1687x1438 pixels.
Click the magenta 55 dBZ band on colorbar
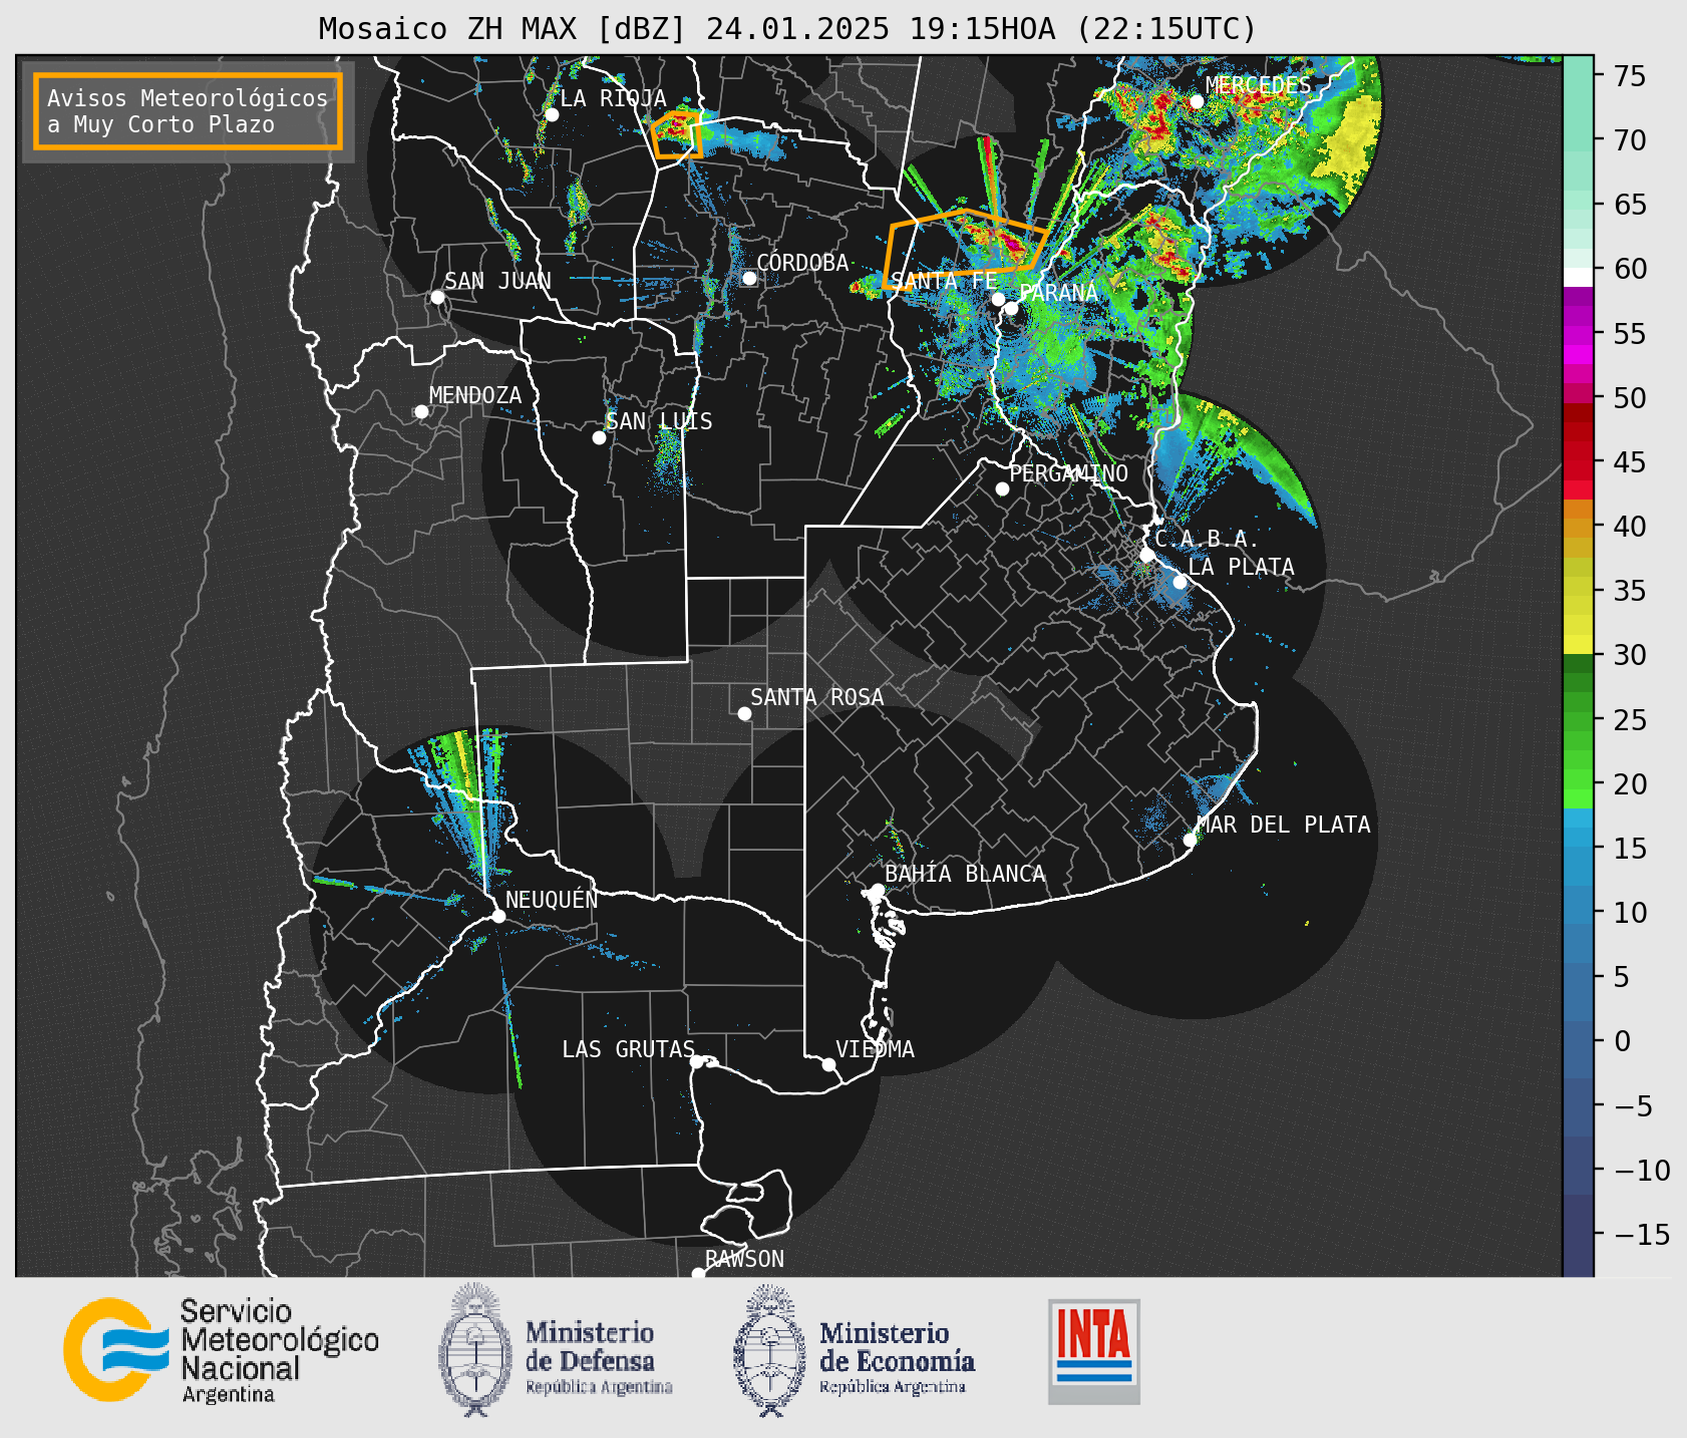pos(1578,333)
